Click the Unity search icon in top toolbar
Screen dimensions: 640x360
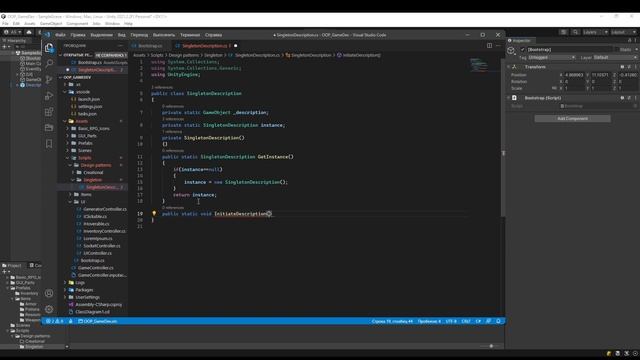(x=575, y=32)
